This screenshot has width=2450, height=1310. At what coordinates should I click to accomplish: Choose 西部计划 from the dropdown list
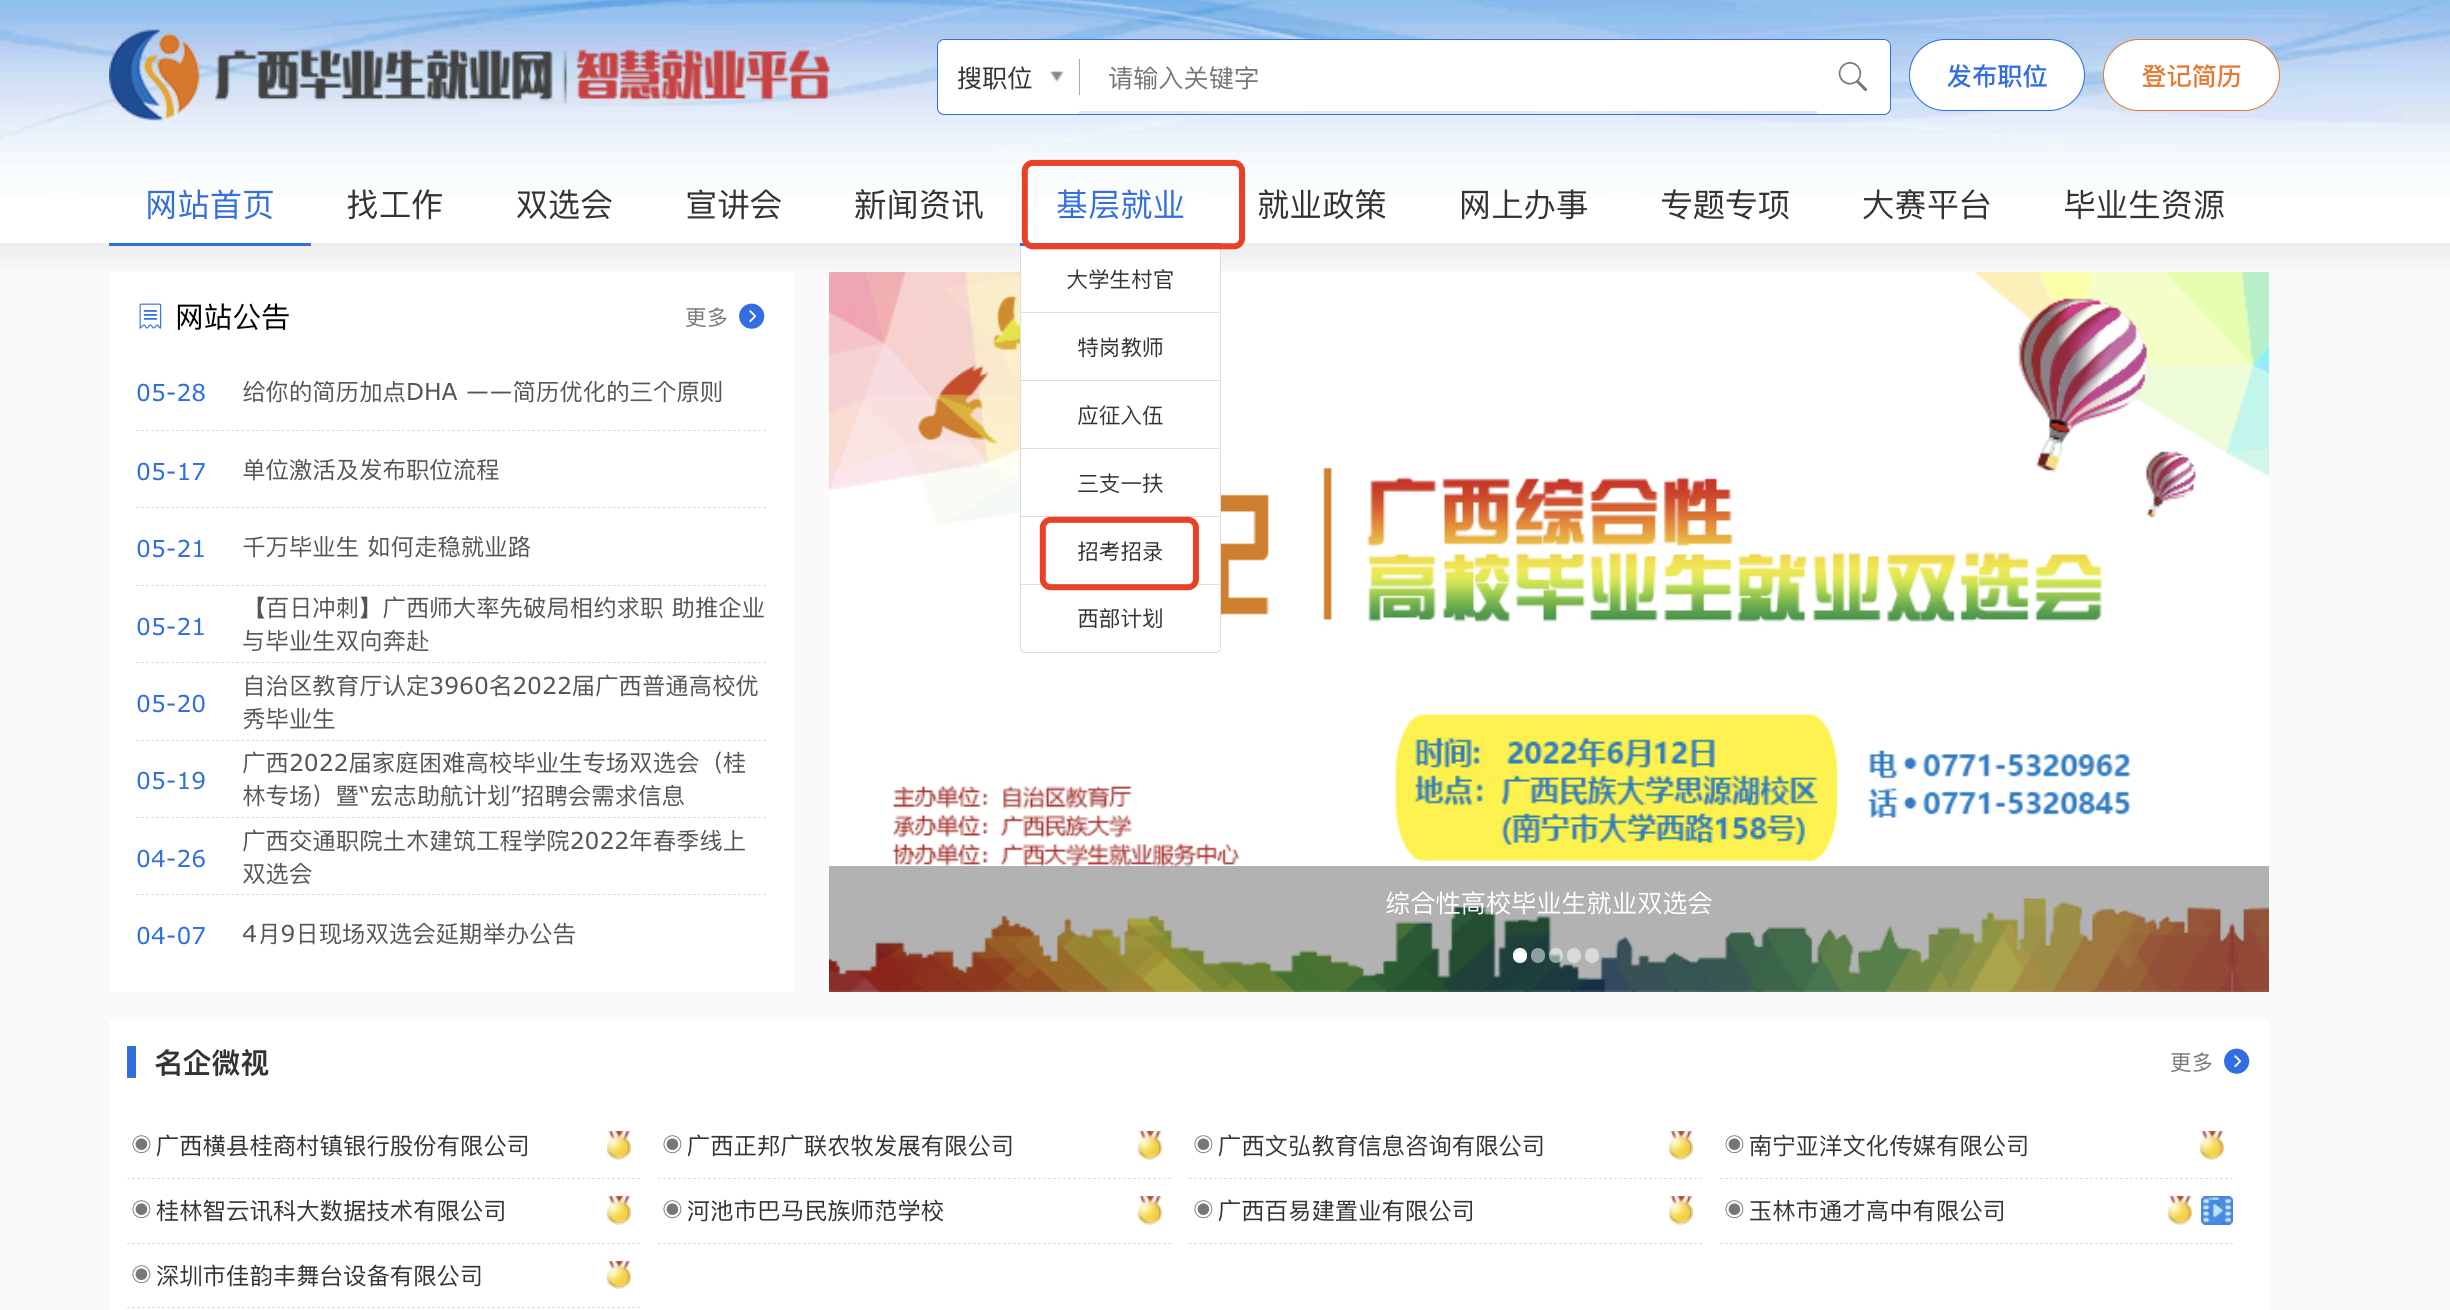coord(1120,619)
